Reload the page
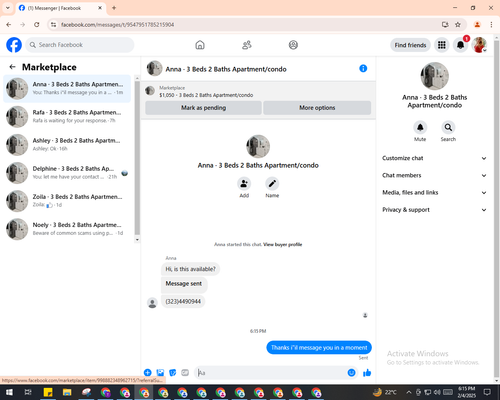Screen dimensions: 500x400 click(37, 25)
